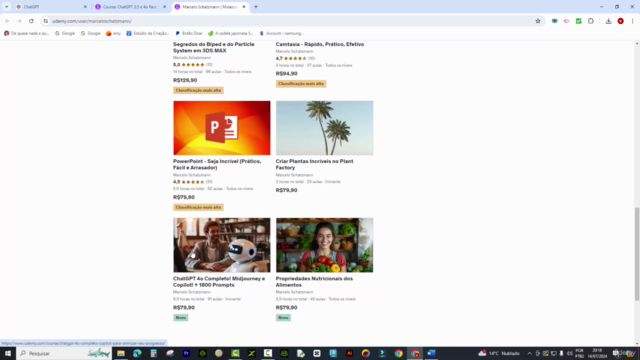Open the volume control in system tray

click(x=569, y=353)
